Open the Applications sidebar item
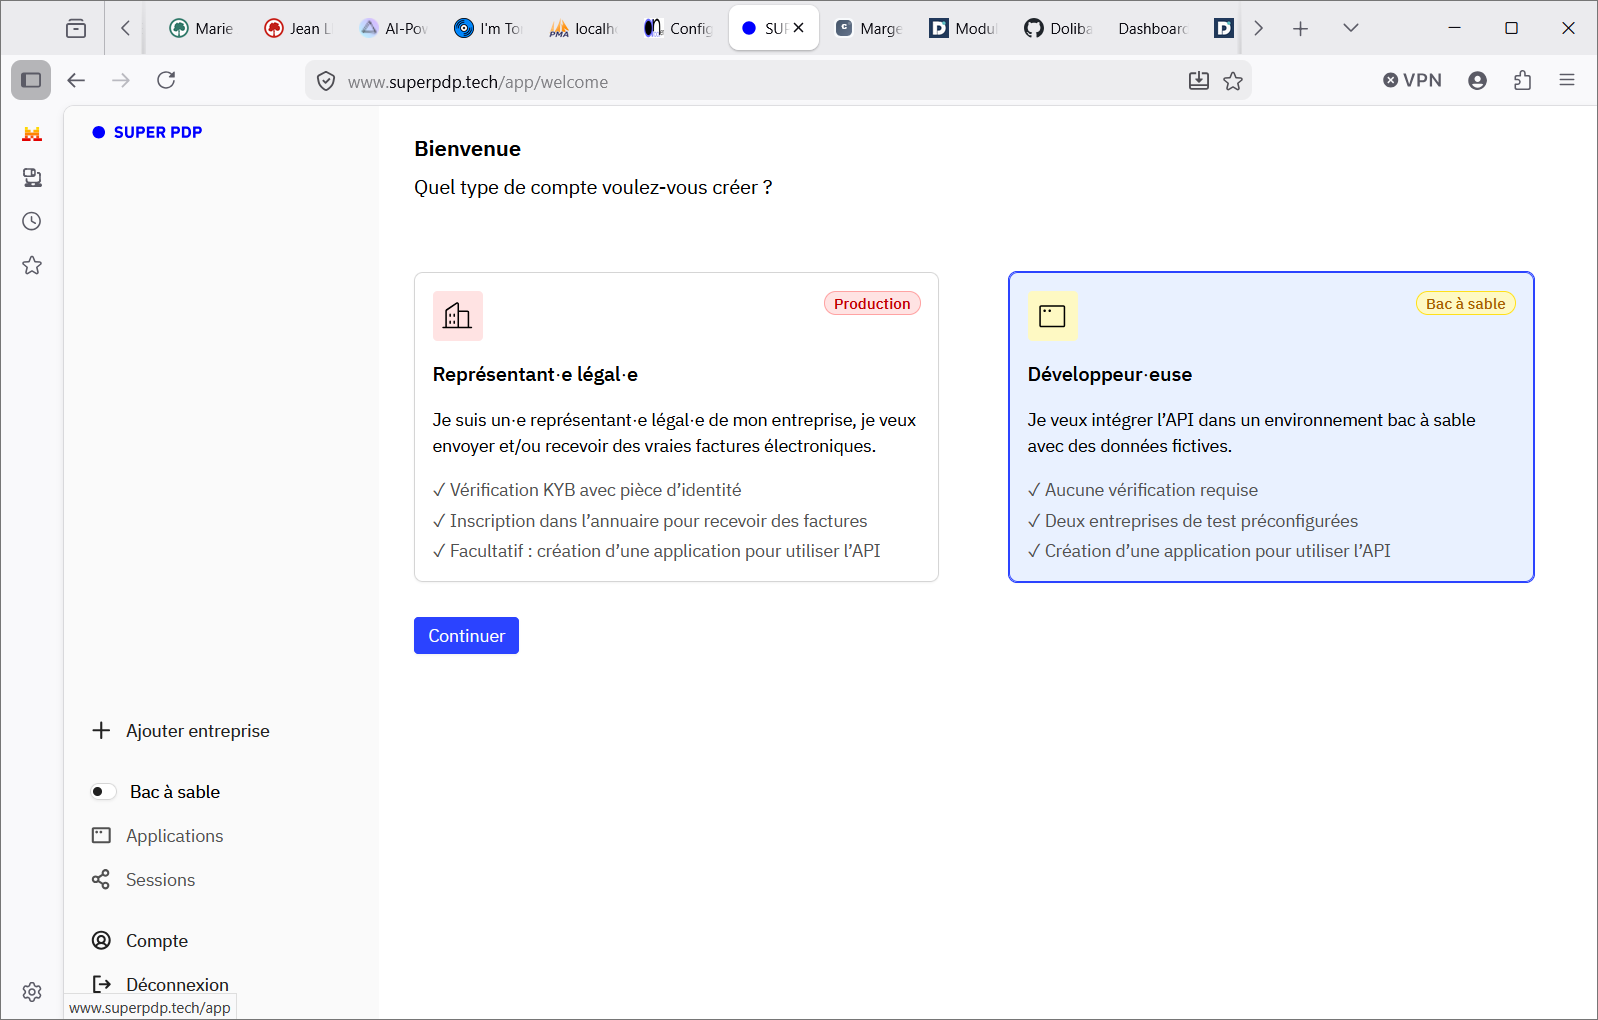The width and height of the screenshot is (1598, 1020). click(158, 836)
